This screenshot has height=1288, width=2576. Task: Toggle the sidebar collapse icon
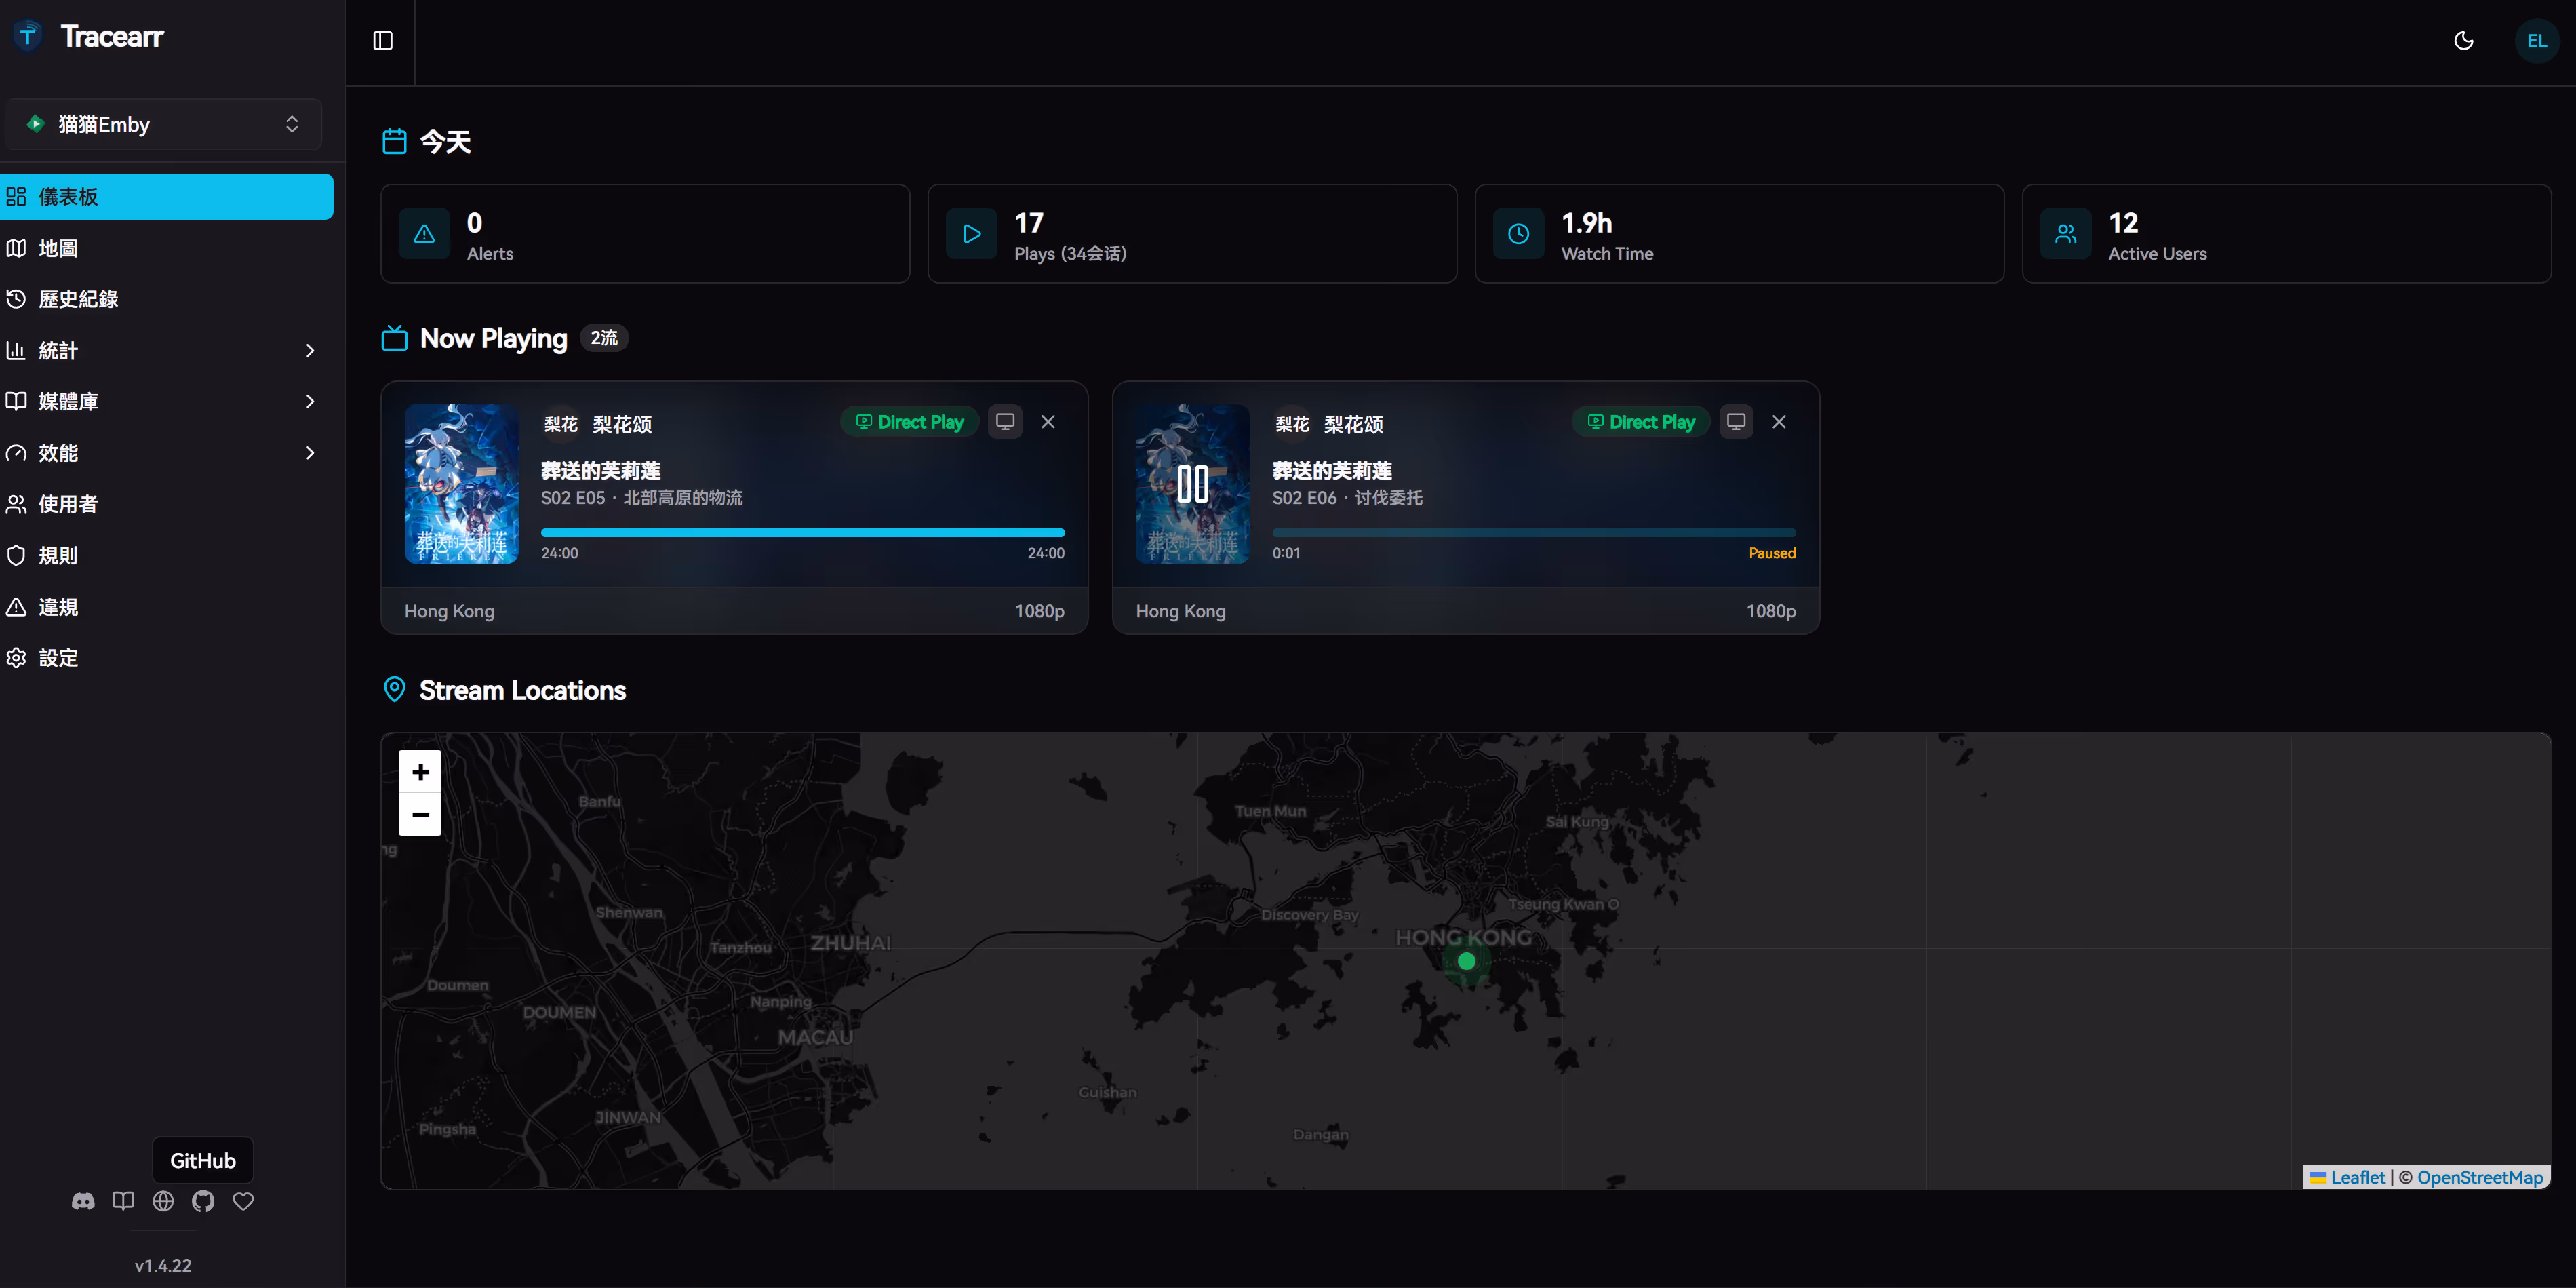tap(382, 41)
